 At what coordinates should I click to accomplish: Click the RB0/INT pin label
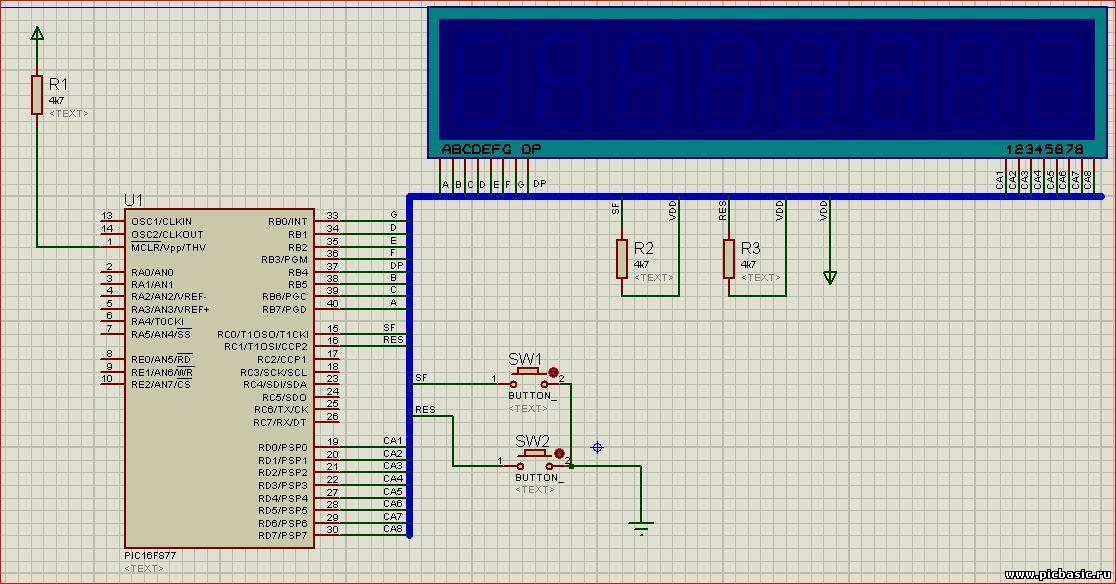[x=288, y=221]
